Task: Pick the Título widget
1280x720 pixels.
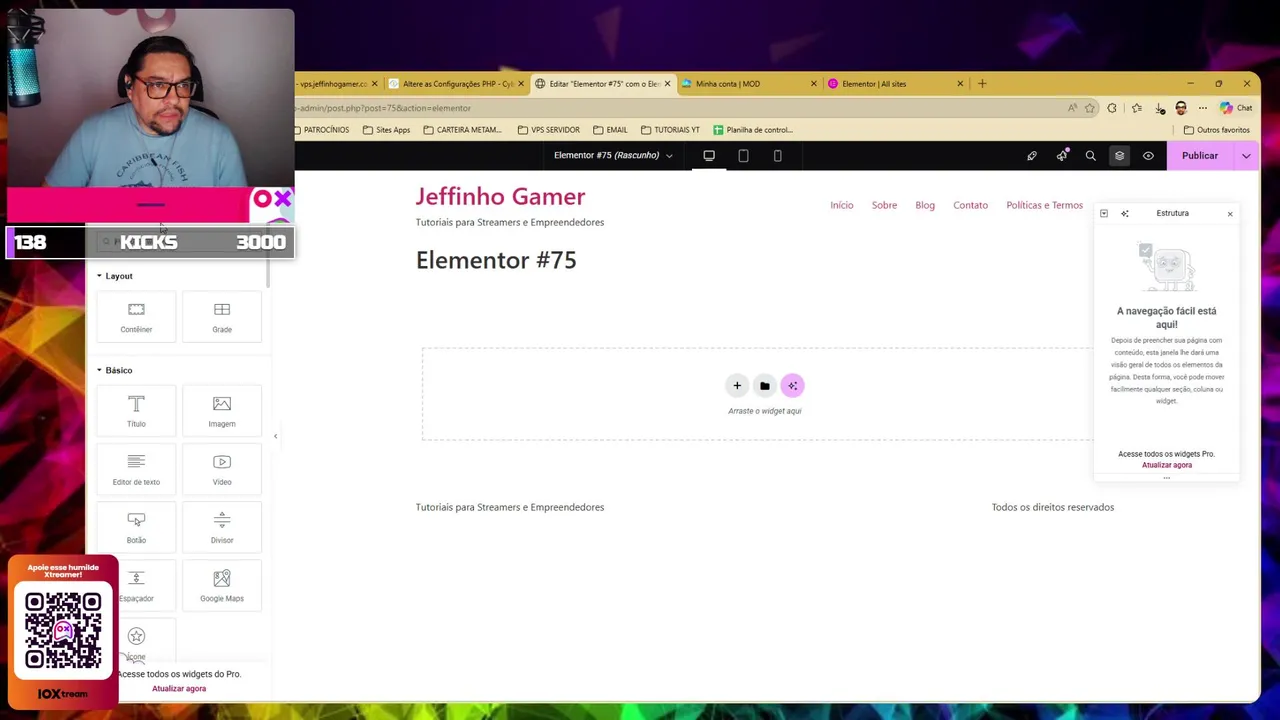Action: (x=136, y=411)
